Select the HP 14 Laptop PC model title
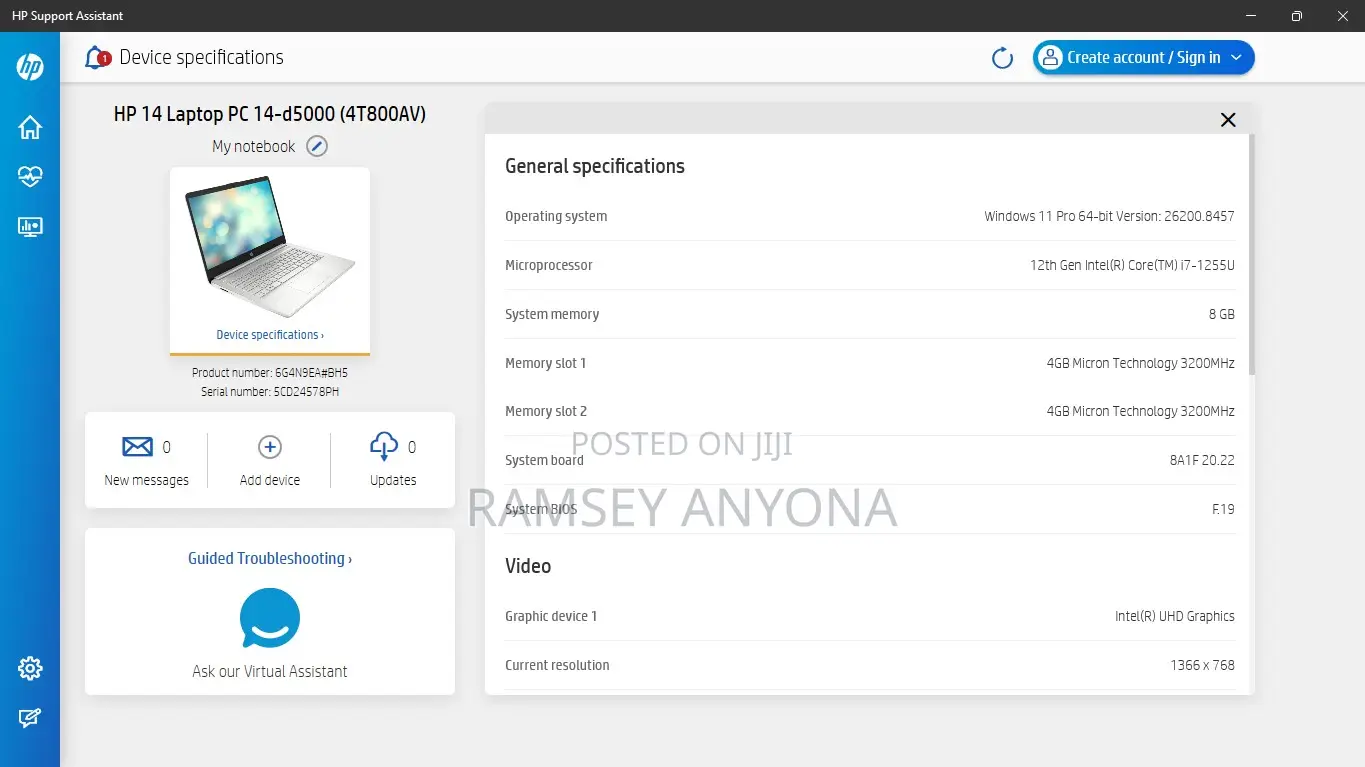The height and width of the screenshot is (767, 1365). pos(270,114)
